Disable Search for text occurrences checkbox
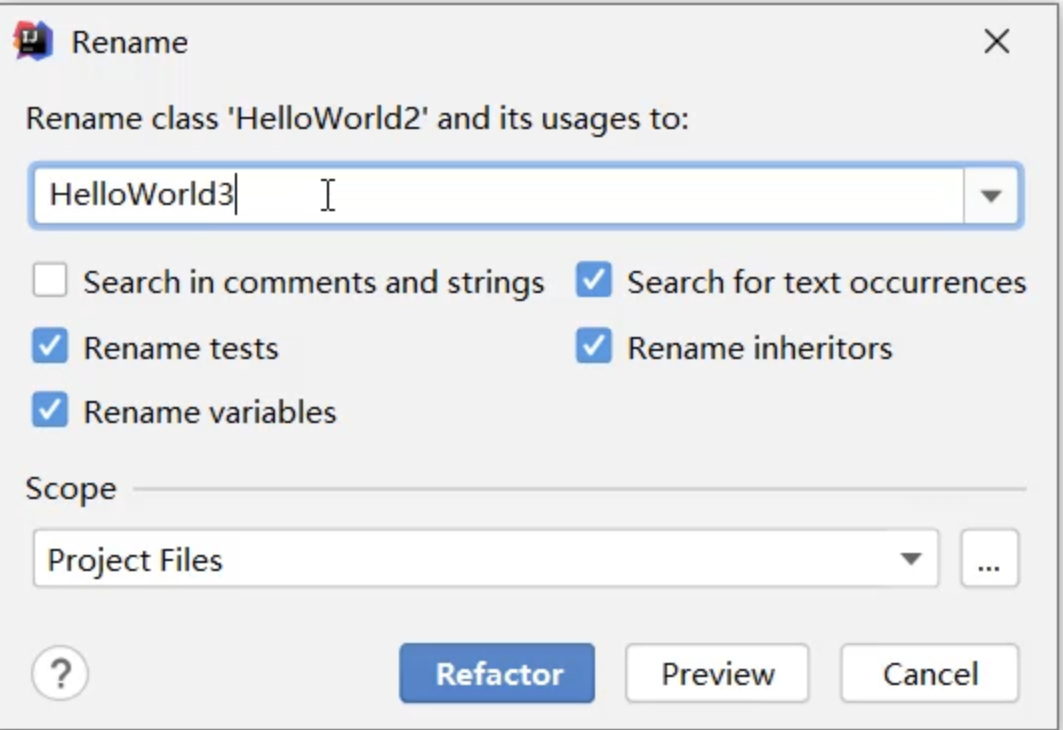This screenshot has height=730, width=1063. (x=593, y=282)
